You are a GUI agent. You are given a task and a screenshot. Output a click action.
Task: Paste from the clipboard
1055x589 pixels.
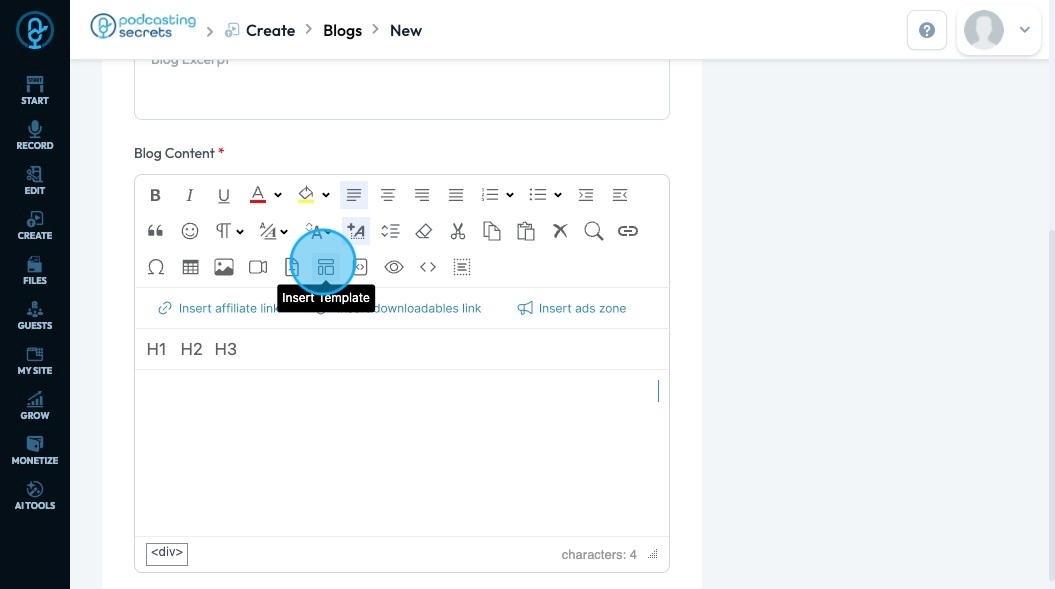[525, 231]
